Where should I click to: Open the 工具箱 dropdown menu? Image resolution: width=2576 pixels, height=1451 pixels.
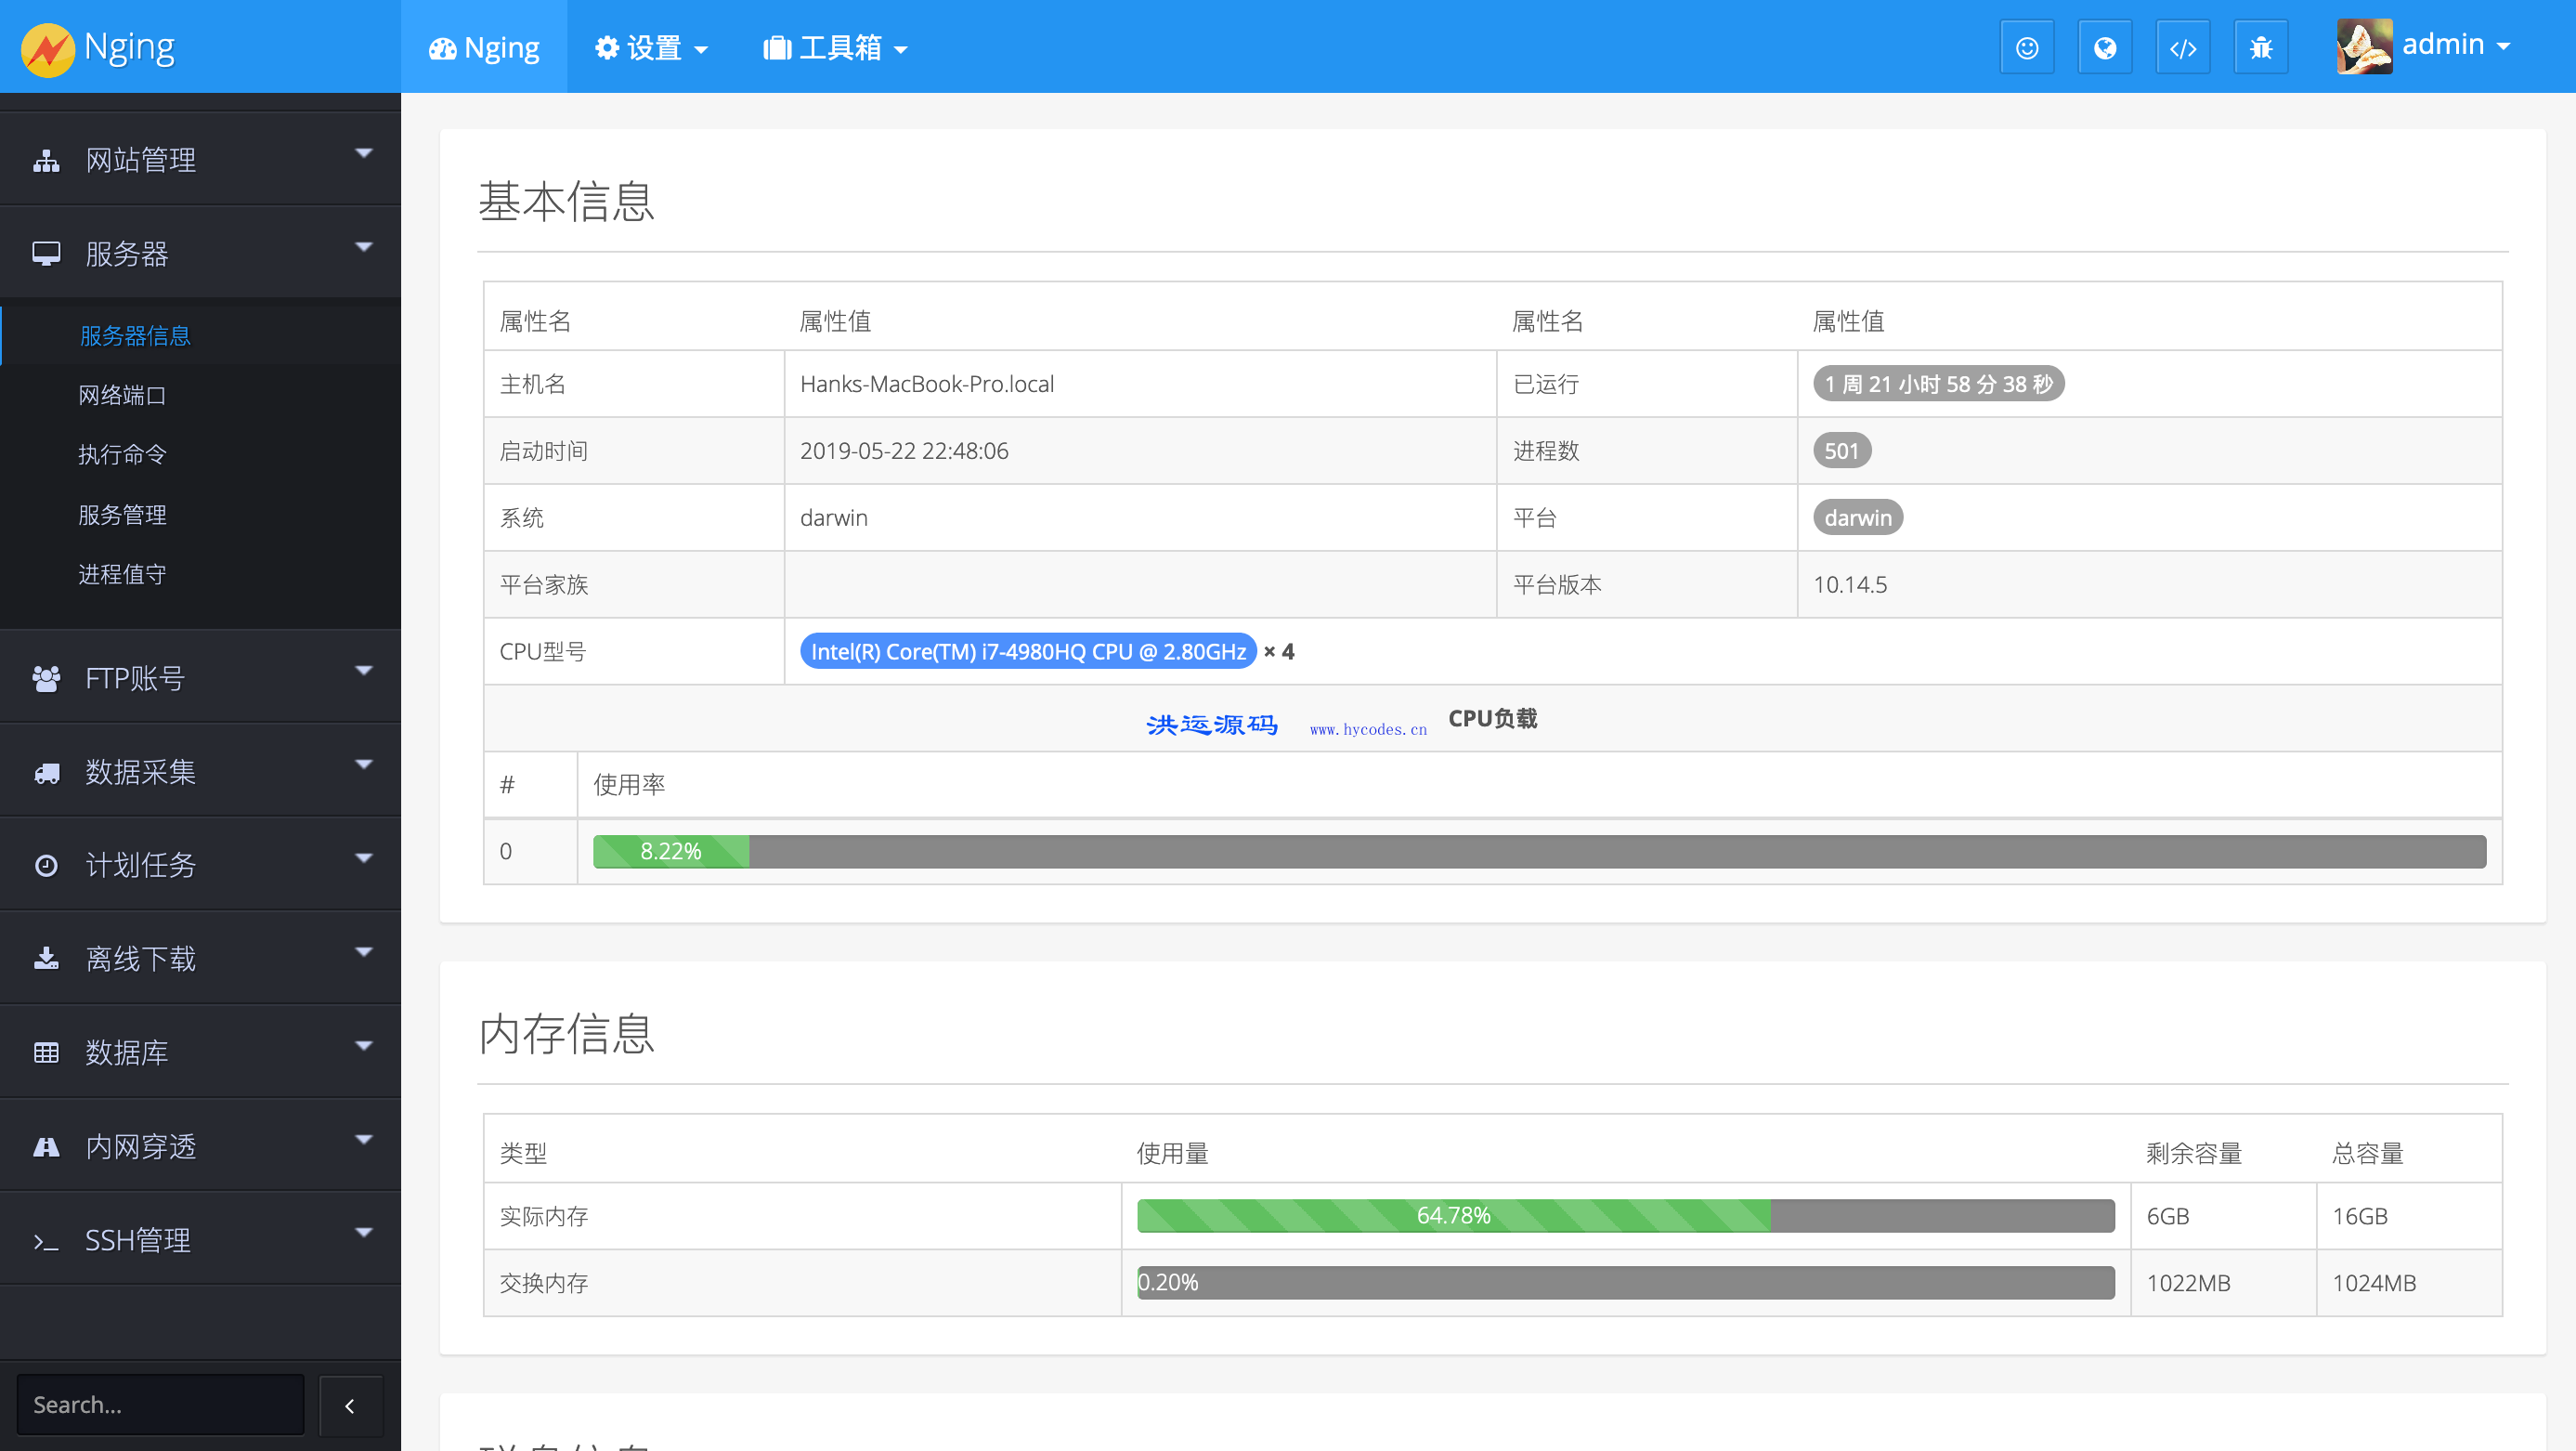pos(835,47)
